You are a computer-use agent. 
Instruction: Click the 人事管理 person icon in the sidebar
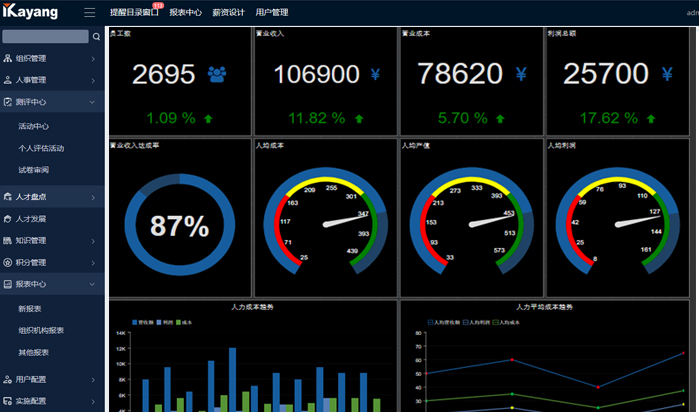point(8,80)
